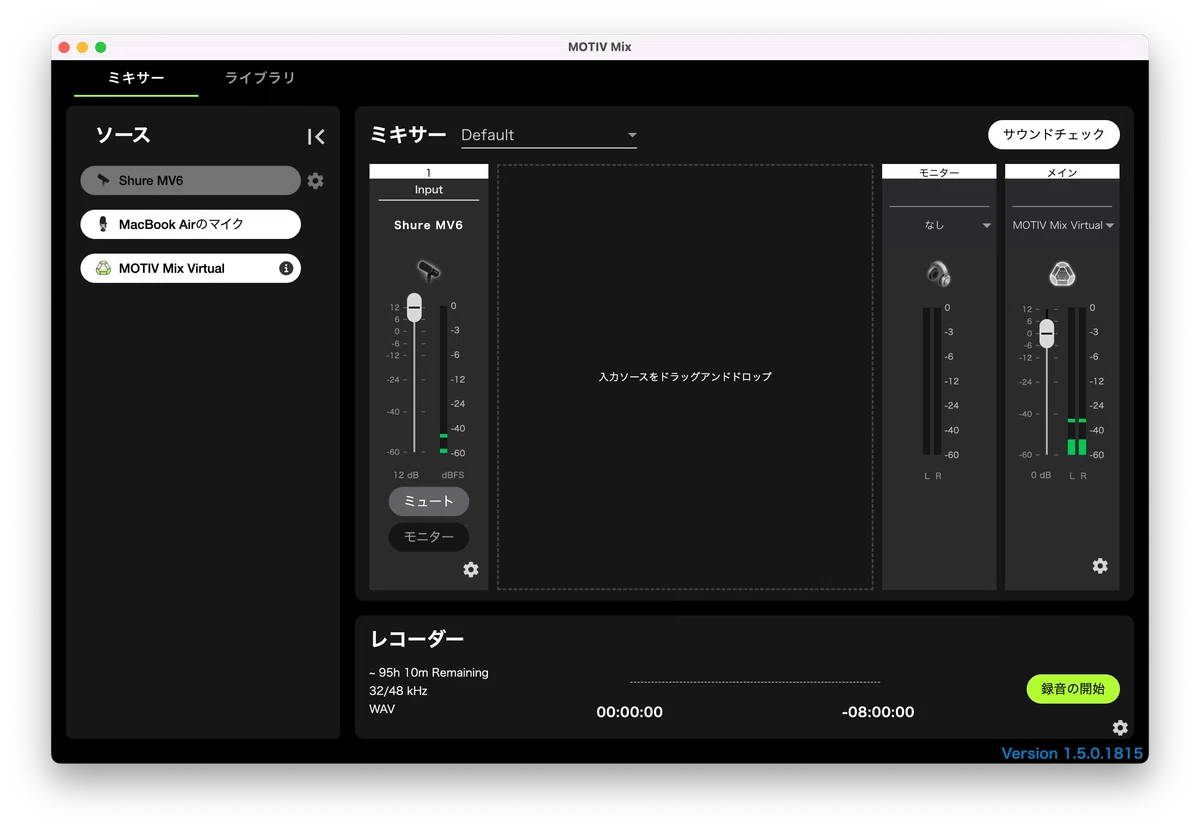Viewport: 1200px width, 831px height.
Task: Switch to the ライブラリ tab
Action: (x=260, y=78)
